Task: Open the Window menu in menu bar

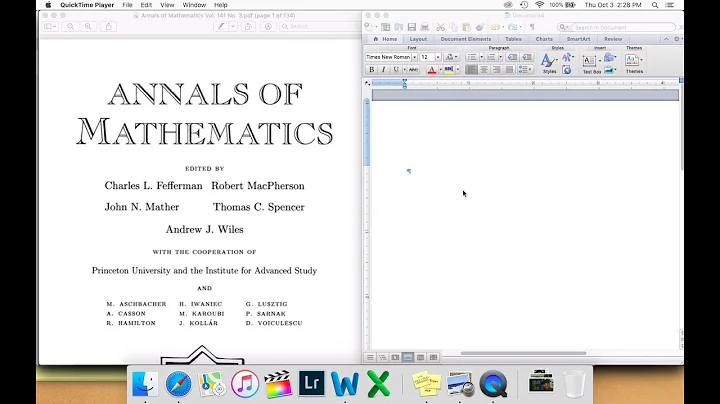Action: pyautogui.click(x=194, y=5)
